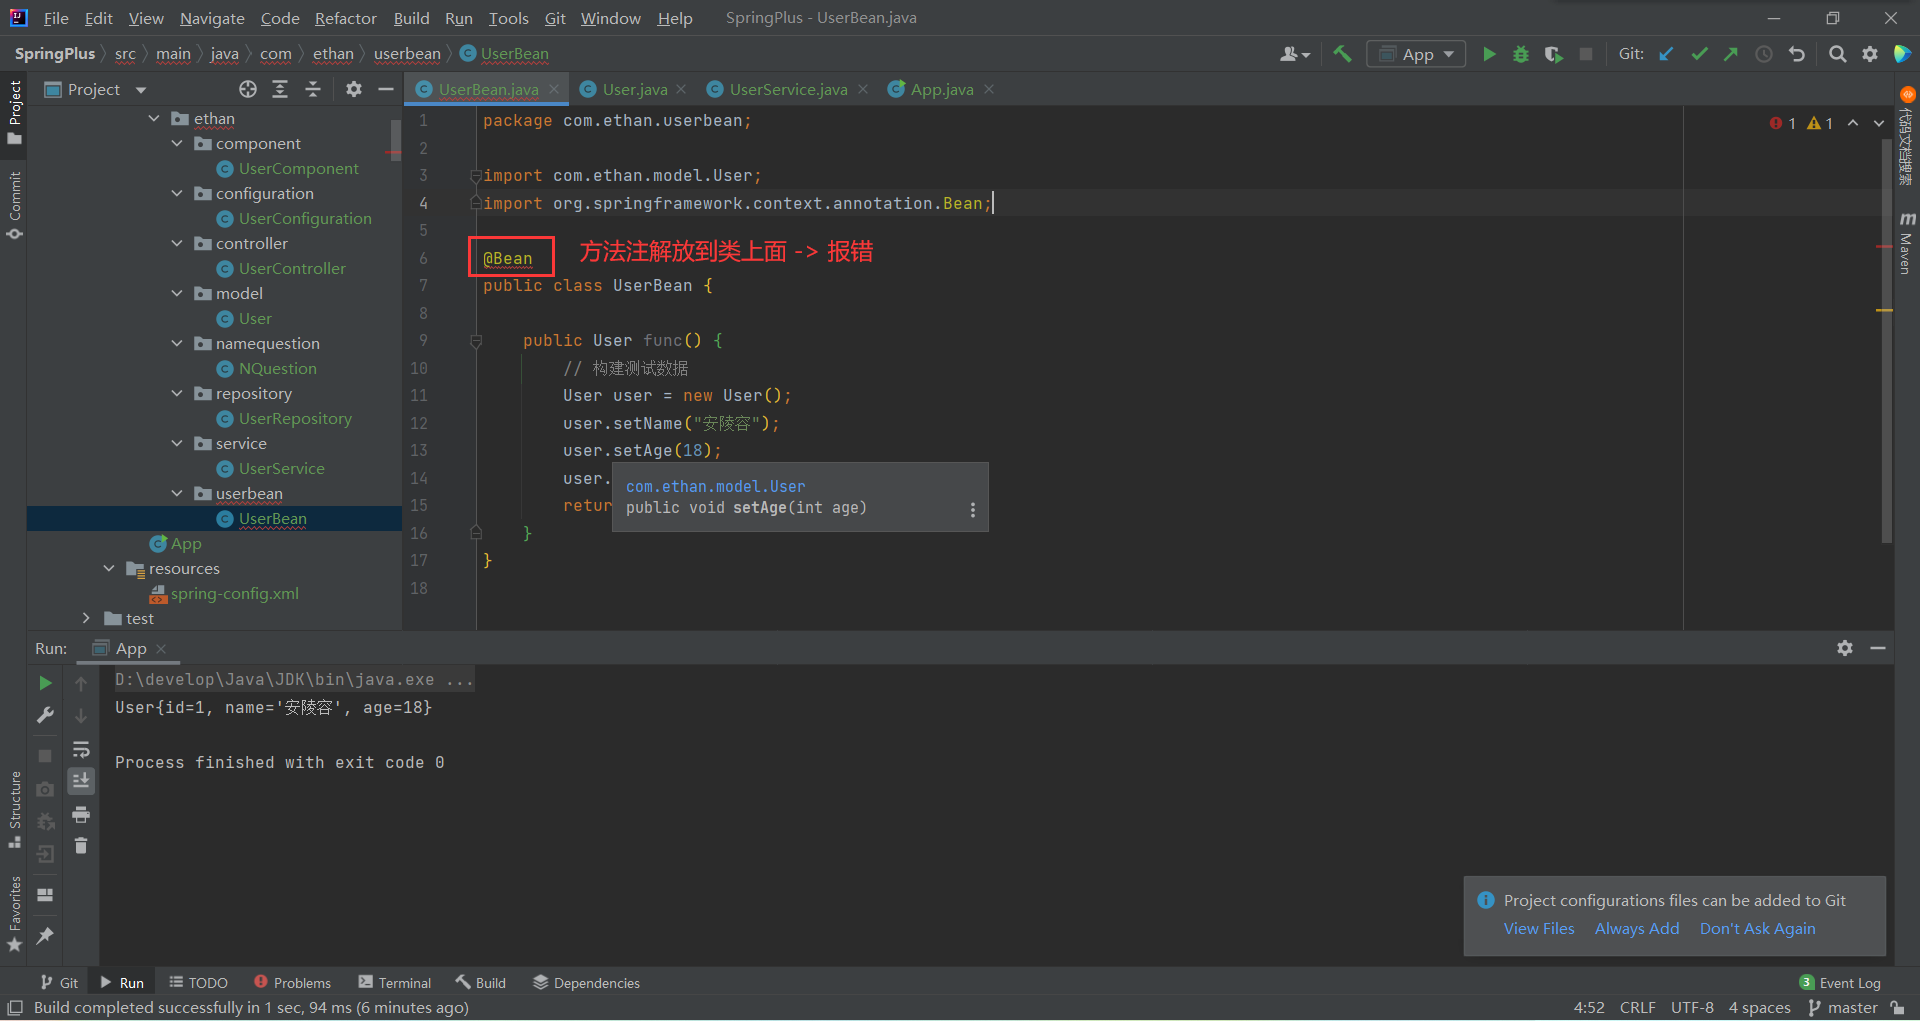
Task: Toggle soft-wrap in Run console
Action: 81,749
